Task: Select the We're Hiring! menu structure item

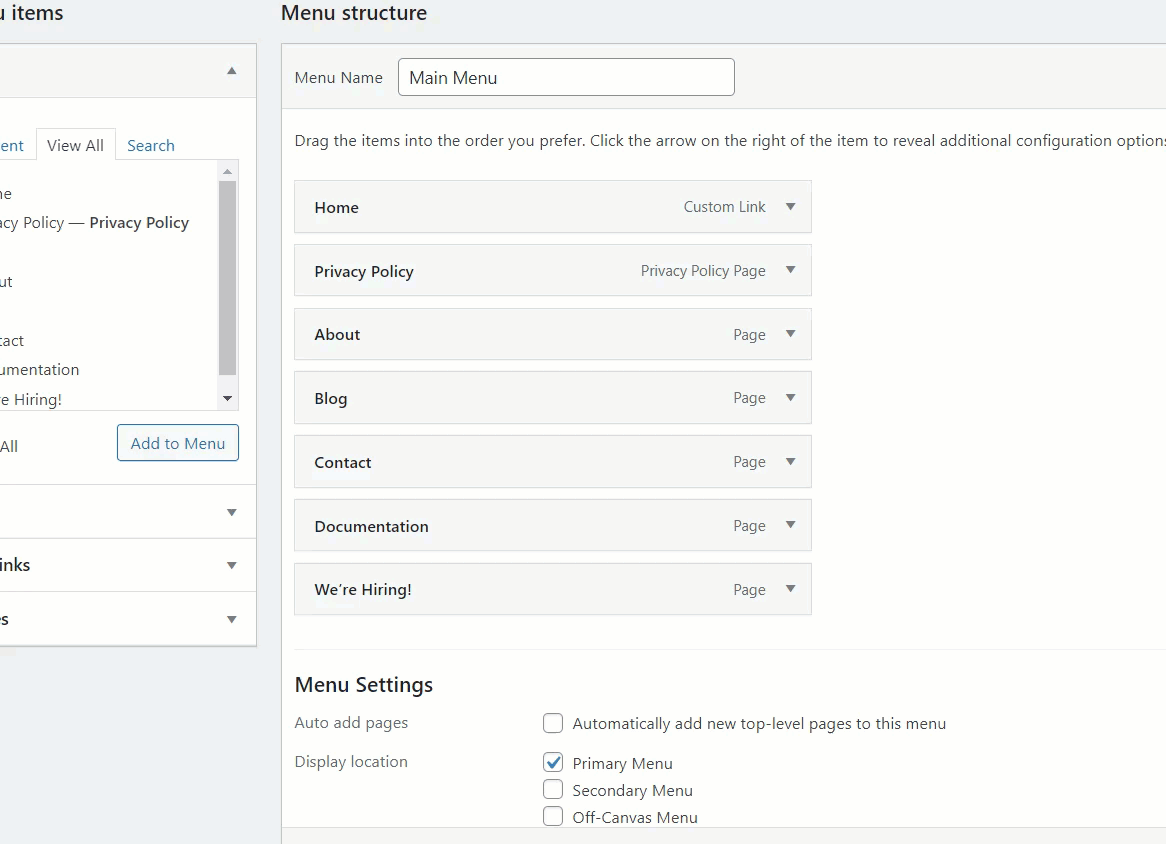Action: click(x=553, y=589)
